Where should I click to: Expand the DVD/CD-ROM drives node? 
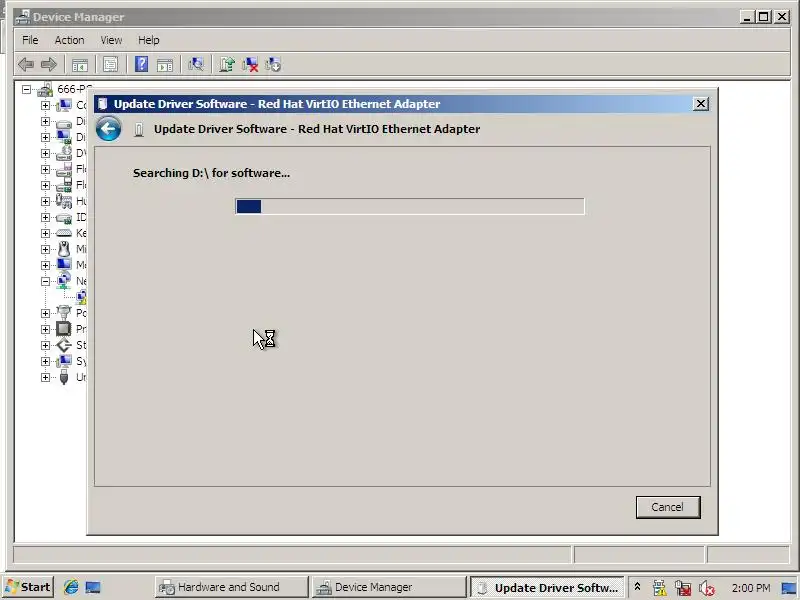45,153
